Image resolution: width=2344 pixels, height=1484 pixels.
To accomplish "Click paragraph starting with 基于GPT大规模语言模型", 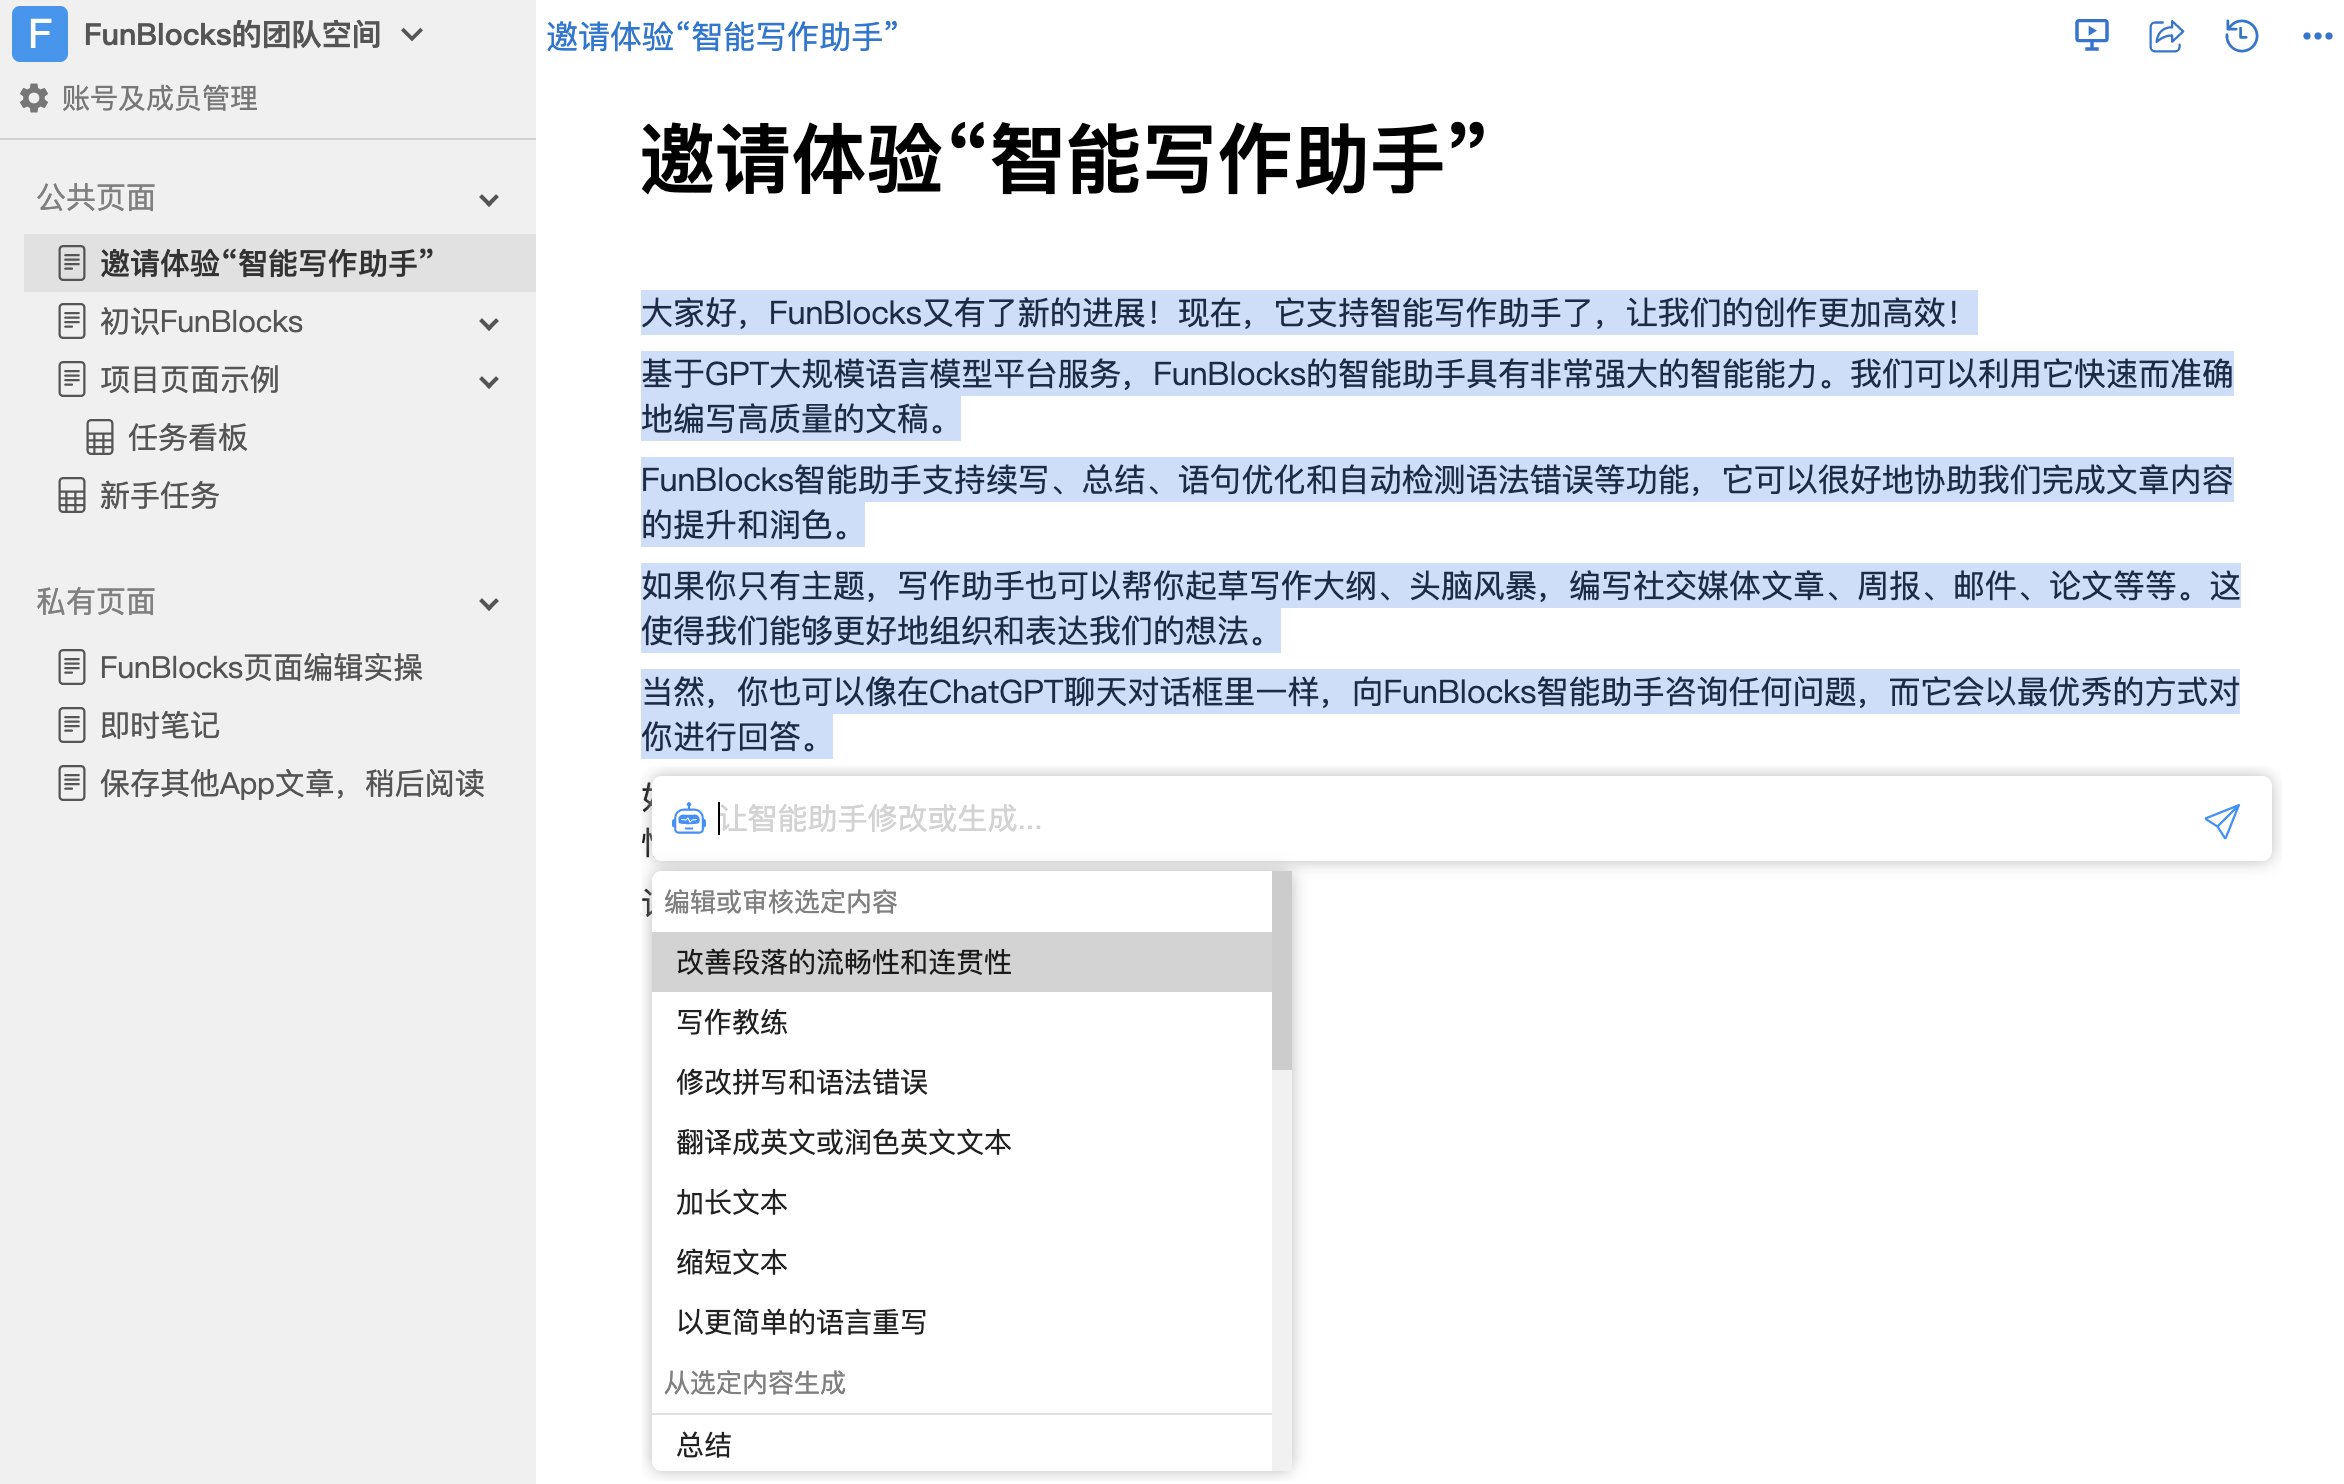I will click(x=1437, y=396).
